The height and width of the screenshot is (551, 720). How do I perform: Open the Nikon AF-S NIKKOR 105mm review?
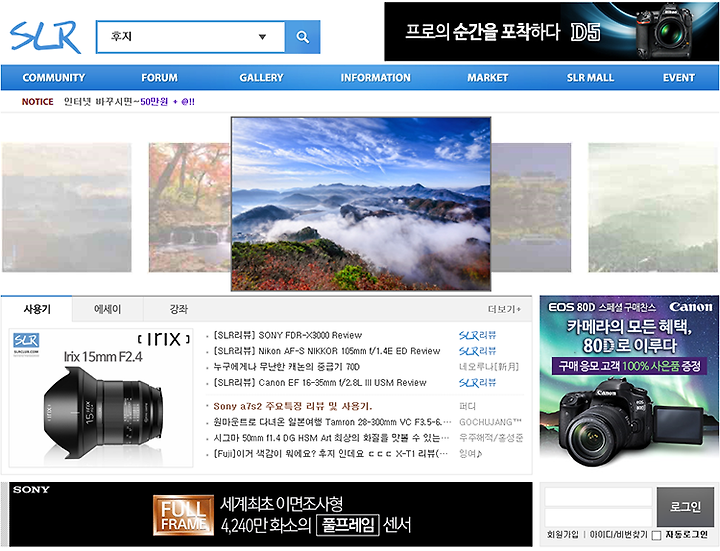click(x=326, y=351)
